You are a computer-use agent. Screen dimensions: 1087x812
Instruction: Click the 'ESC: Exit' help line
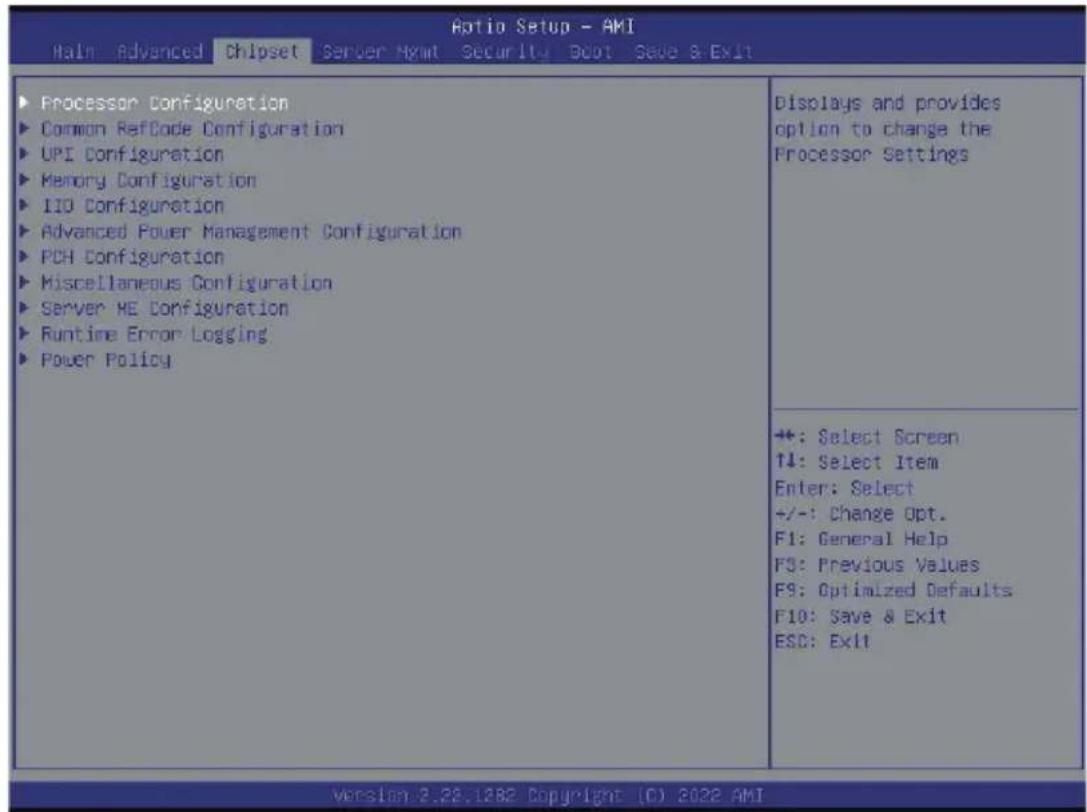click(x=822, y=642)
